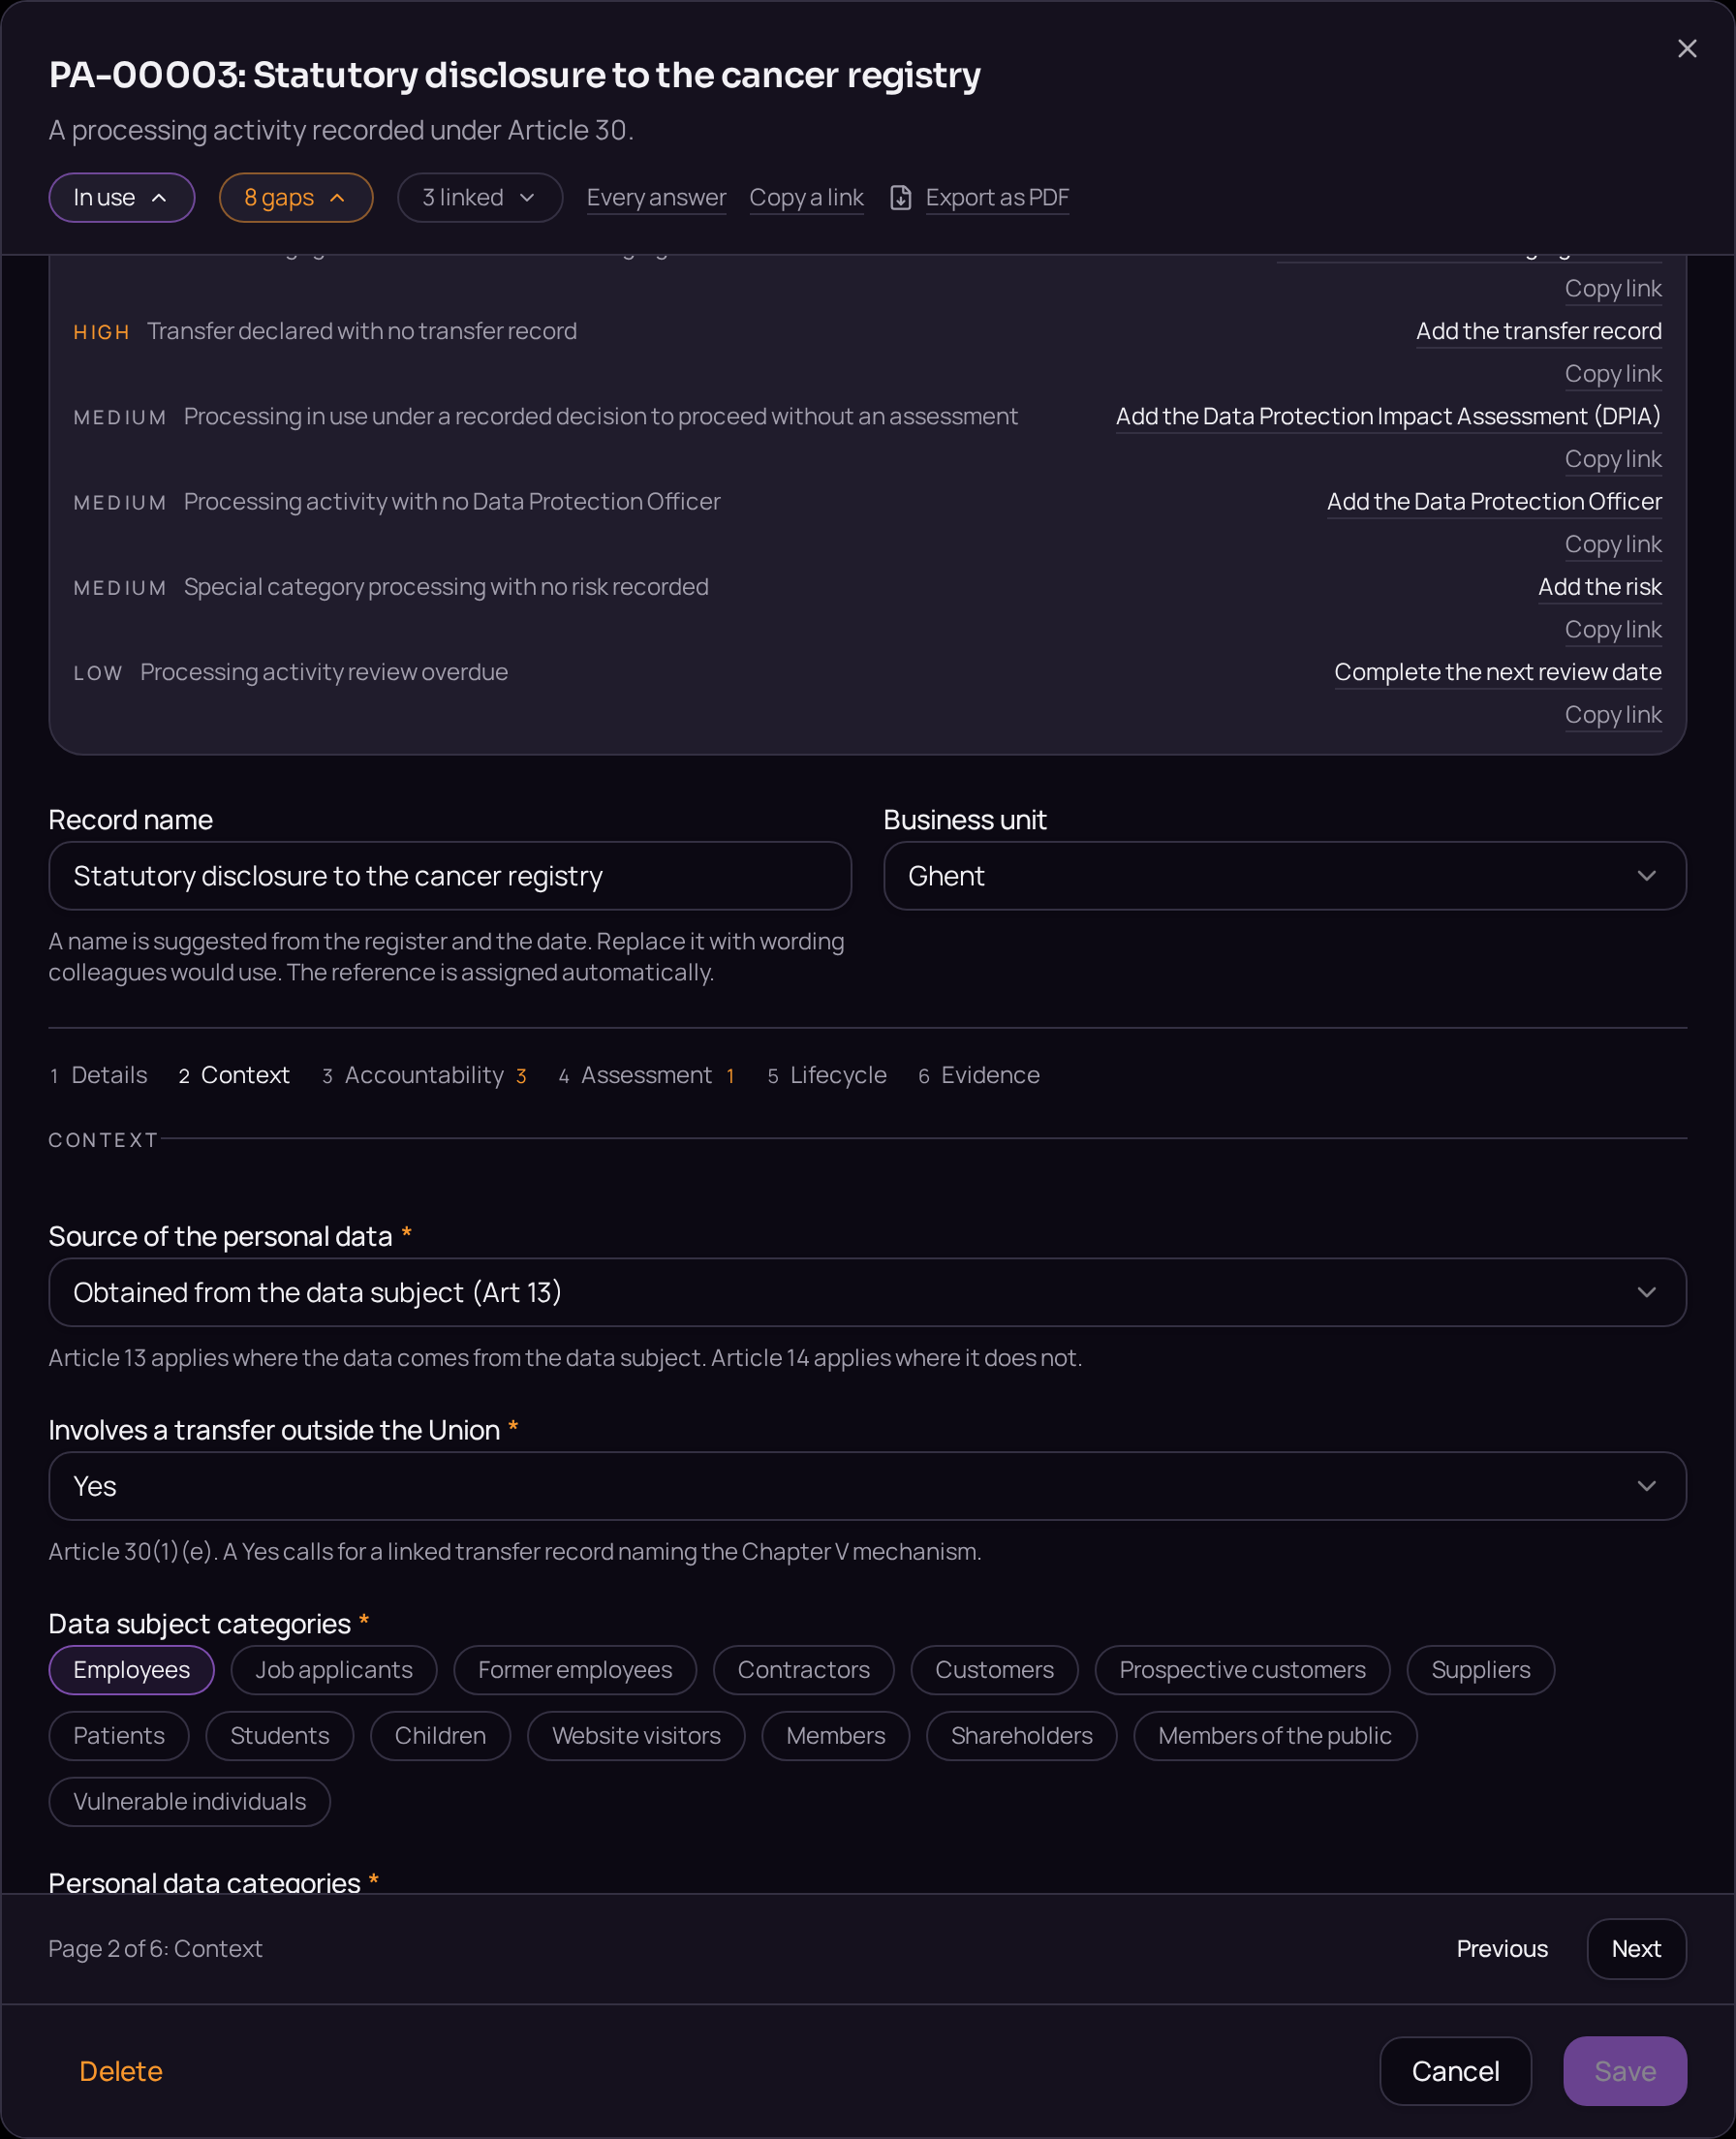Collapse the 8 gaps chevron pill

click(296, 198)
